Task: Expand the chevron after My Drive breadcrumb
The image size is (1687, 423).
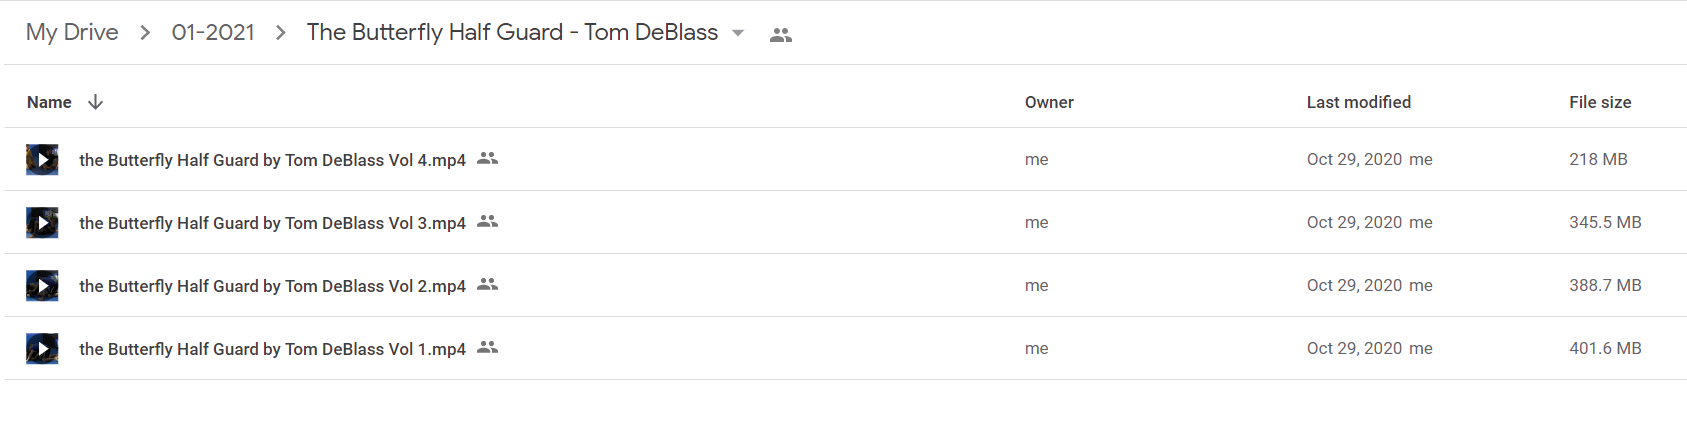Action: pyautogui.click(x=145, y=33)
